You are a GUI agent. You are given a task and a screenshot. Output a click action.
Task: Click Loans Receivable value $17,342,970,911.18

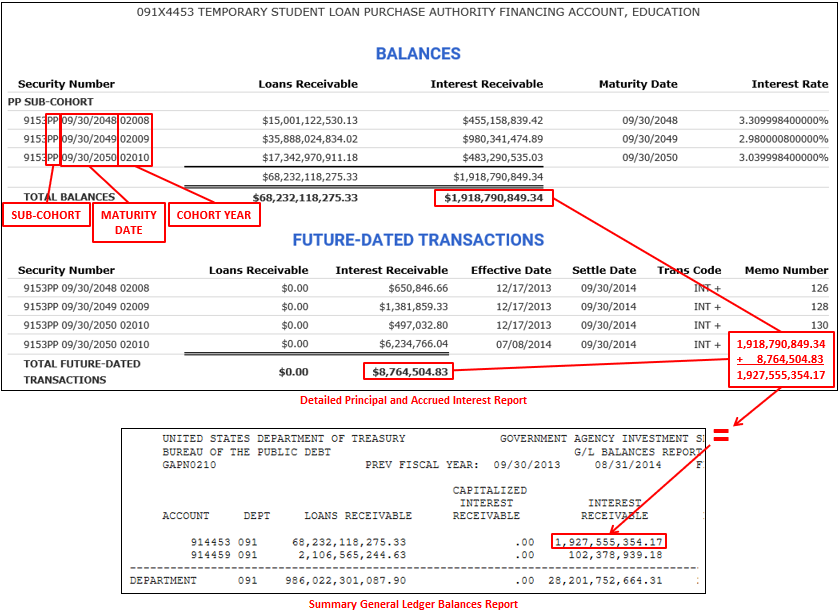(310, 158)
